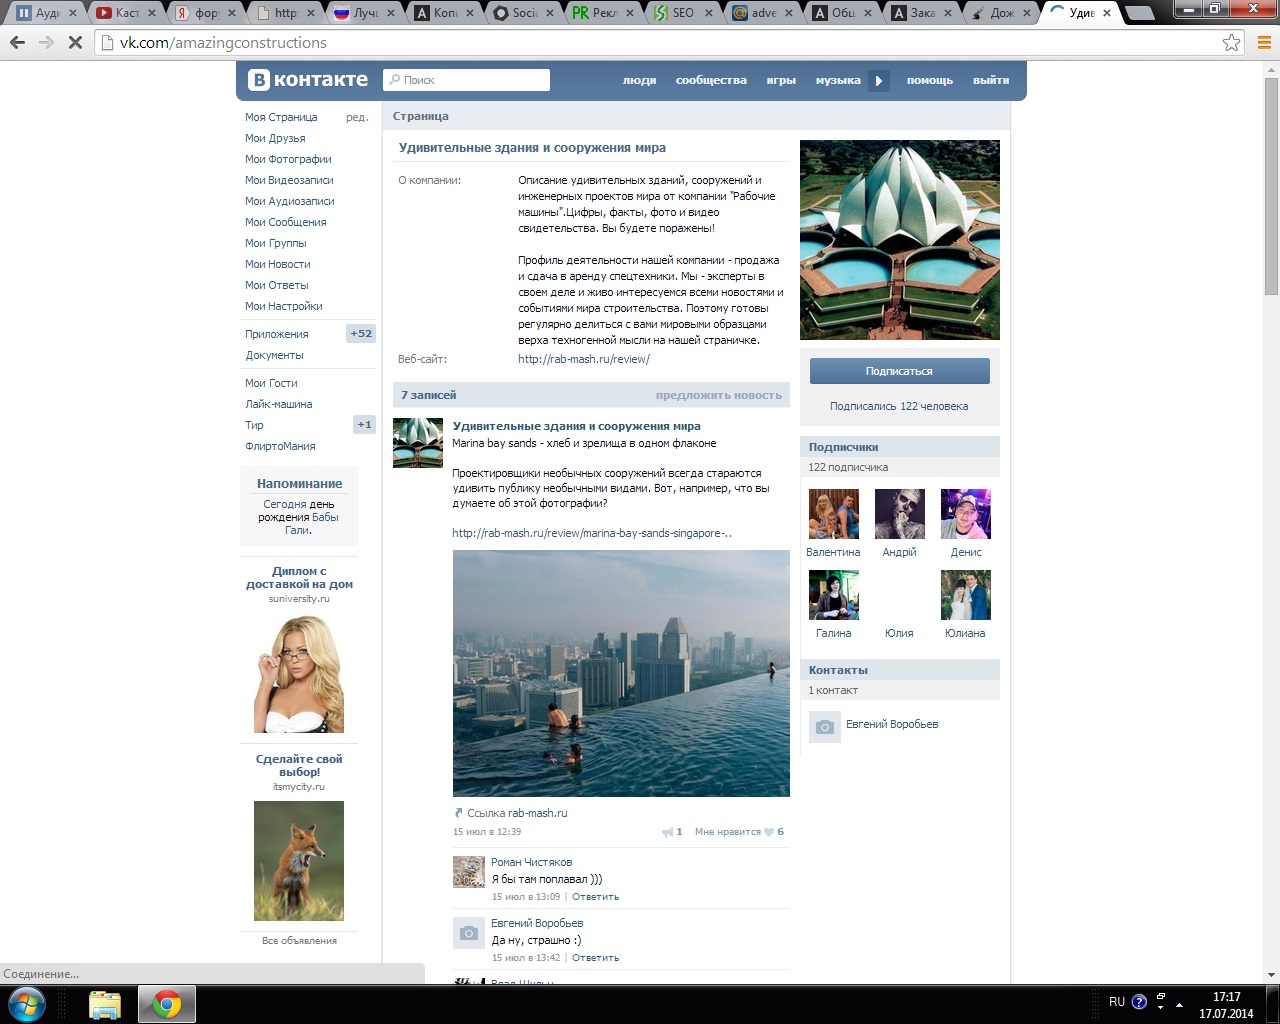The image size is (1280, 1024).
Task: Show hidden tray icons arrow
Action: 1179,1004
